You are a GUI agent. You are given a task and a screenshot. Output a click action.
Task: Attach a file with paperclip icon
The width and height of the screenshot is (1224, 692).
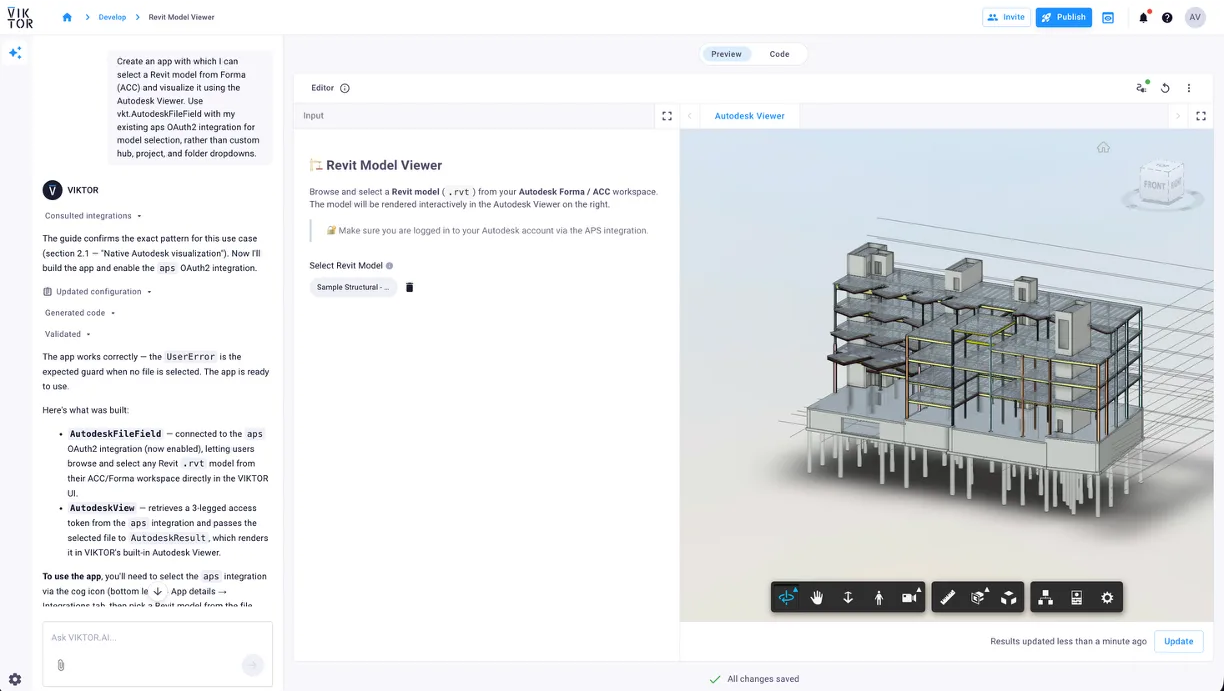click(60, 665)
